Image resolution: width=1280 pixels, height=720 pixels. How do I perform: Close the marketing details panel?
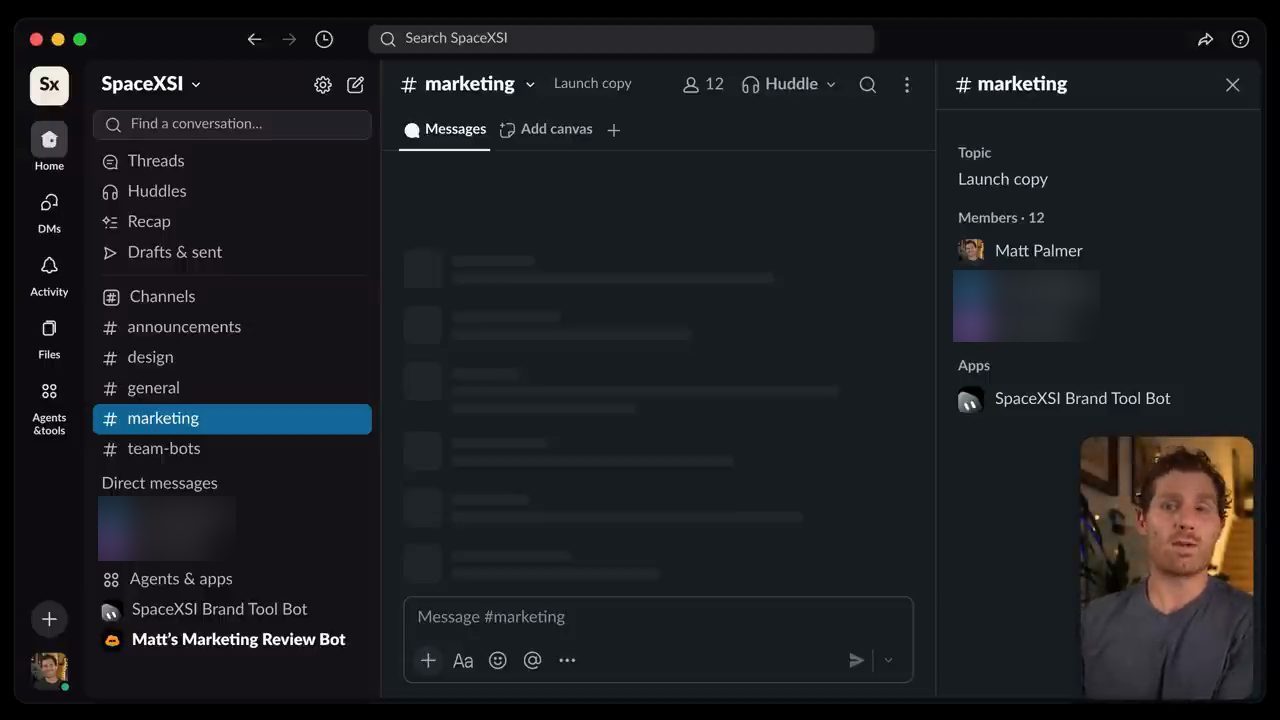tap(1232, 85)
